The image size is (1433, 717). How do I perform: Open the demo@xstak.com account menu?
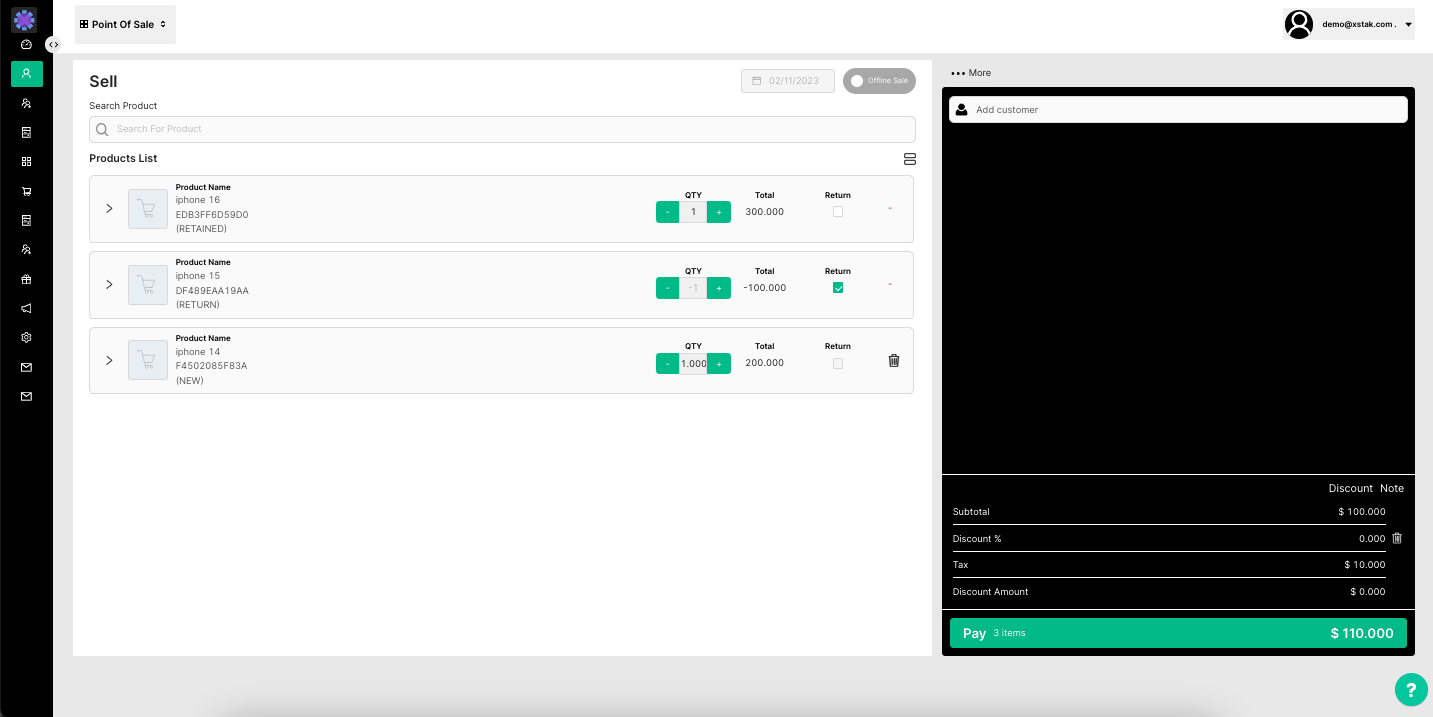point(1349,24)
